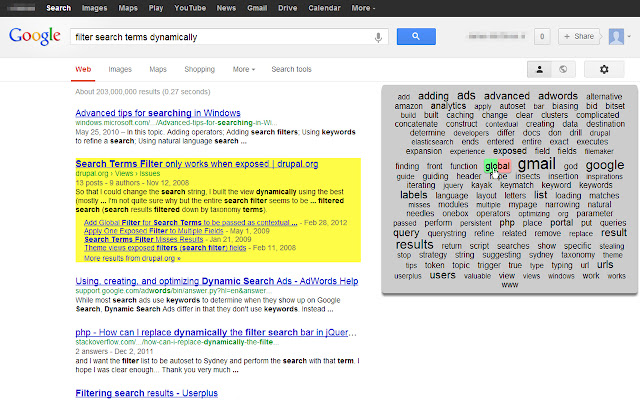Show personal results person icon
The height and width of the screenshot is (400, 640).
click(x=539, y=69)
